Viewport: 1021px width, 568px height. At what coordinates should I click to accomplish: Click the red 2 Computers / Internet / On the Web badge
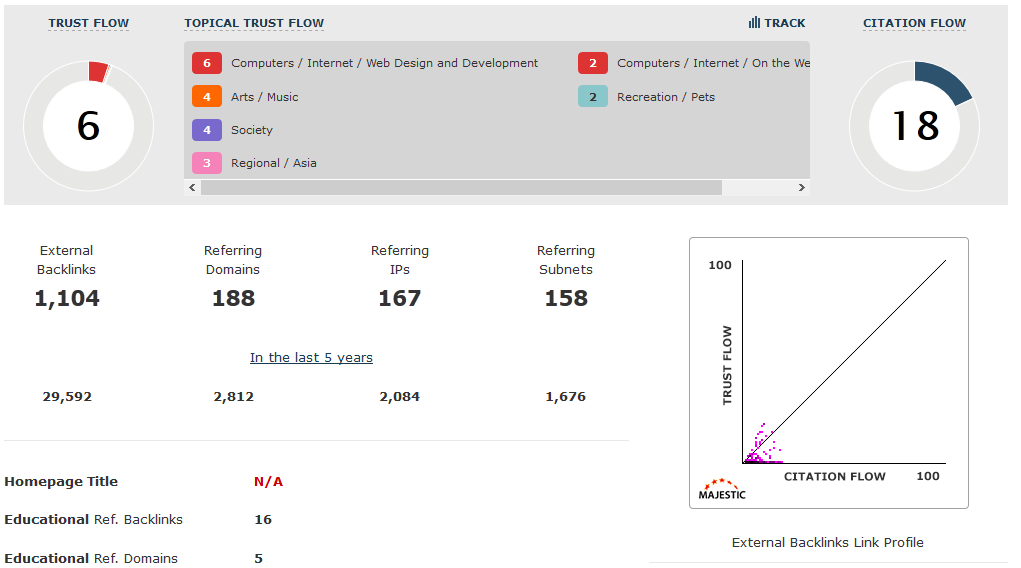point(593,63)
